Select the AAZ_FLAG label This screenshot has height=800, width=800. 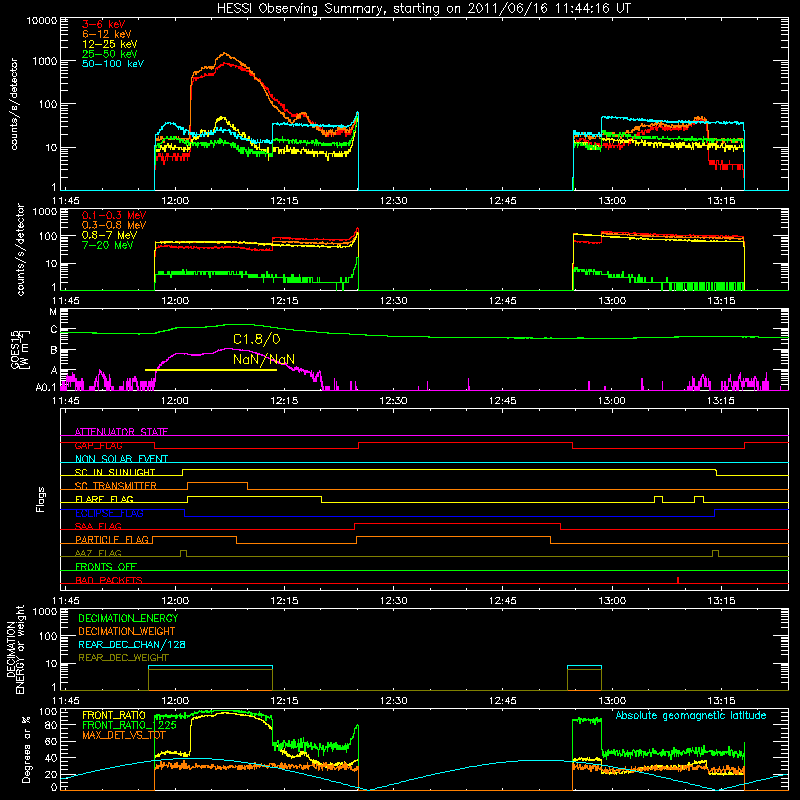98,553
